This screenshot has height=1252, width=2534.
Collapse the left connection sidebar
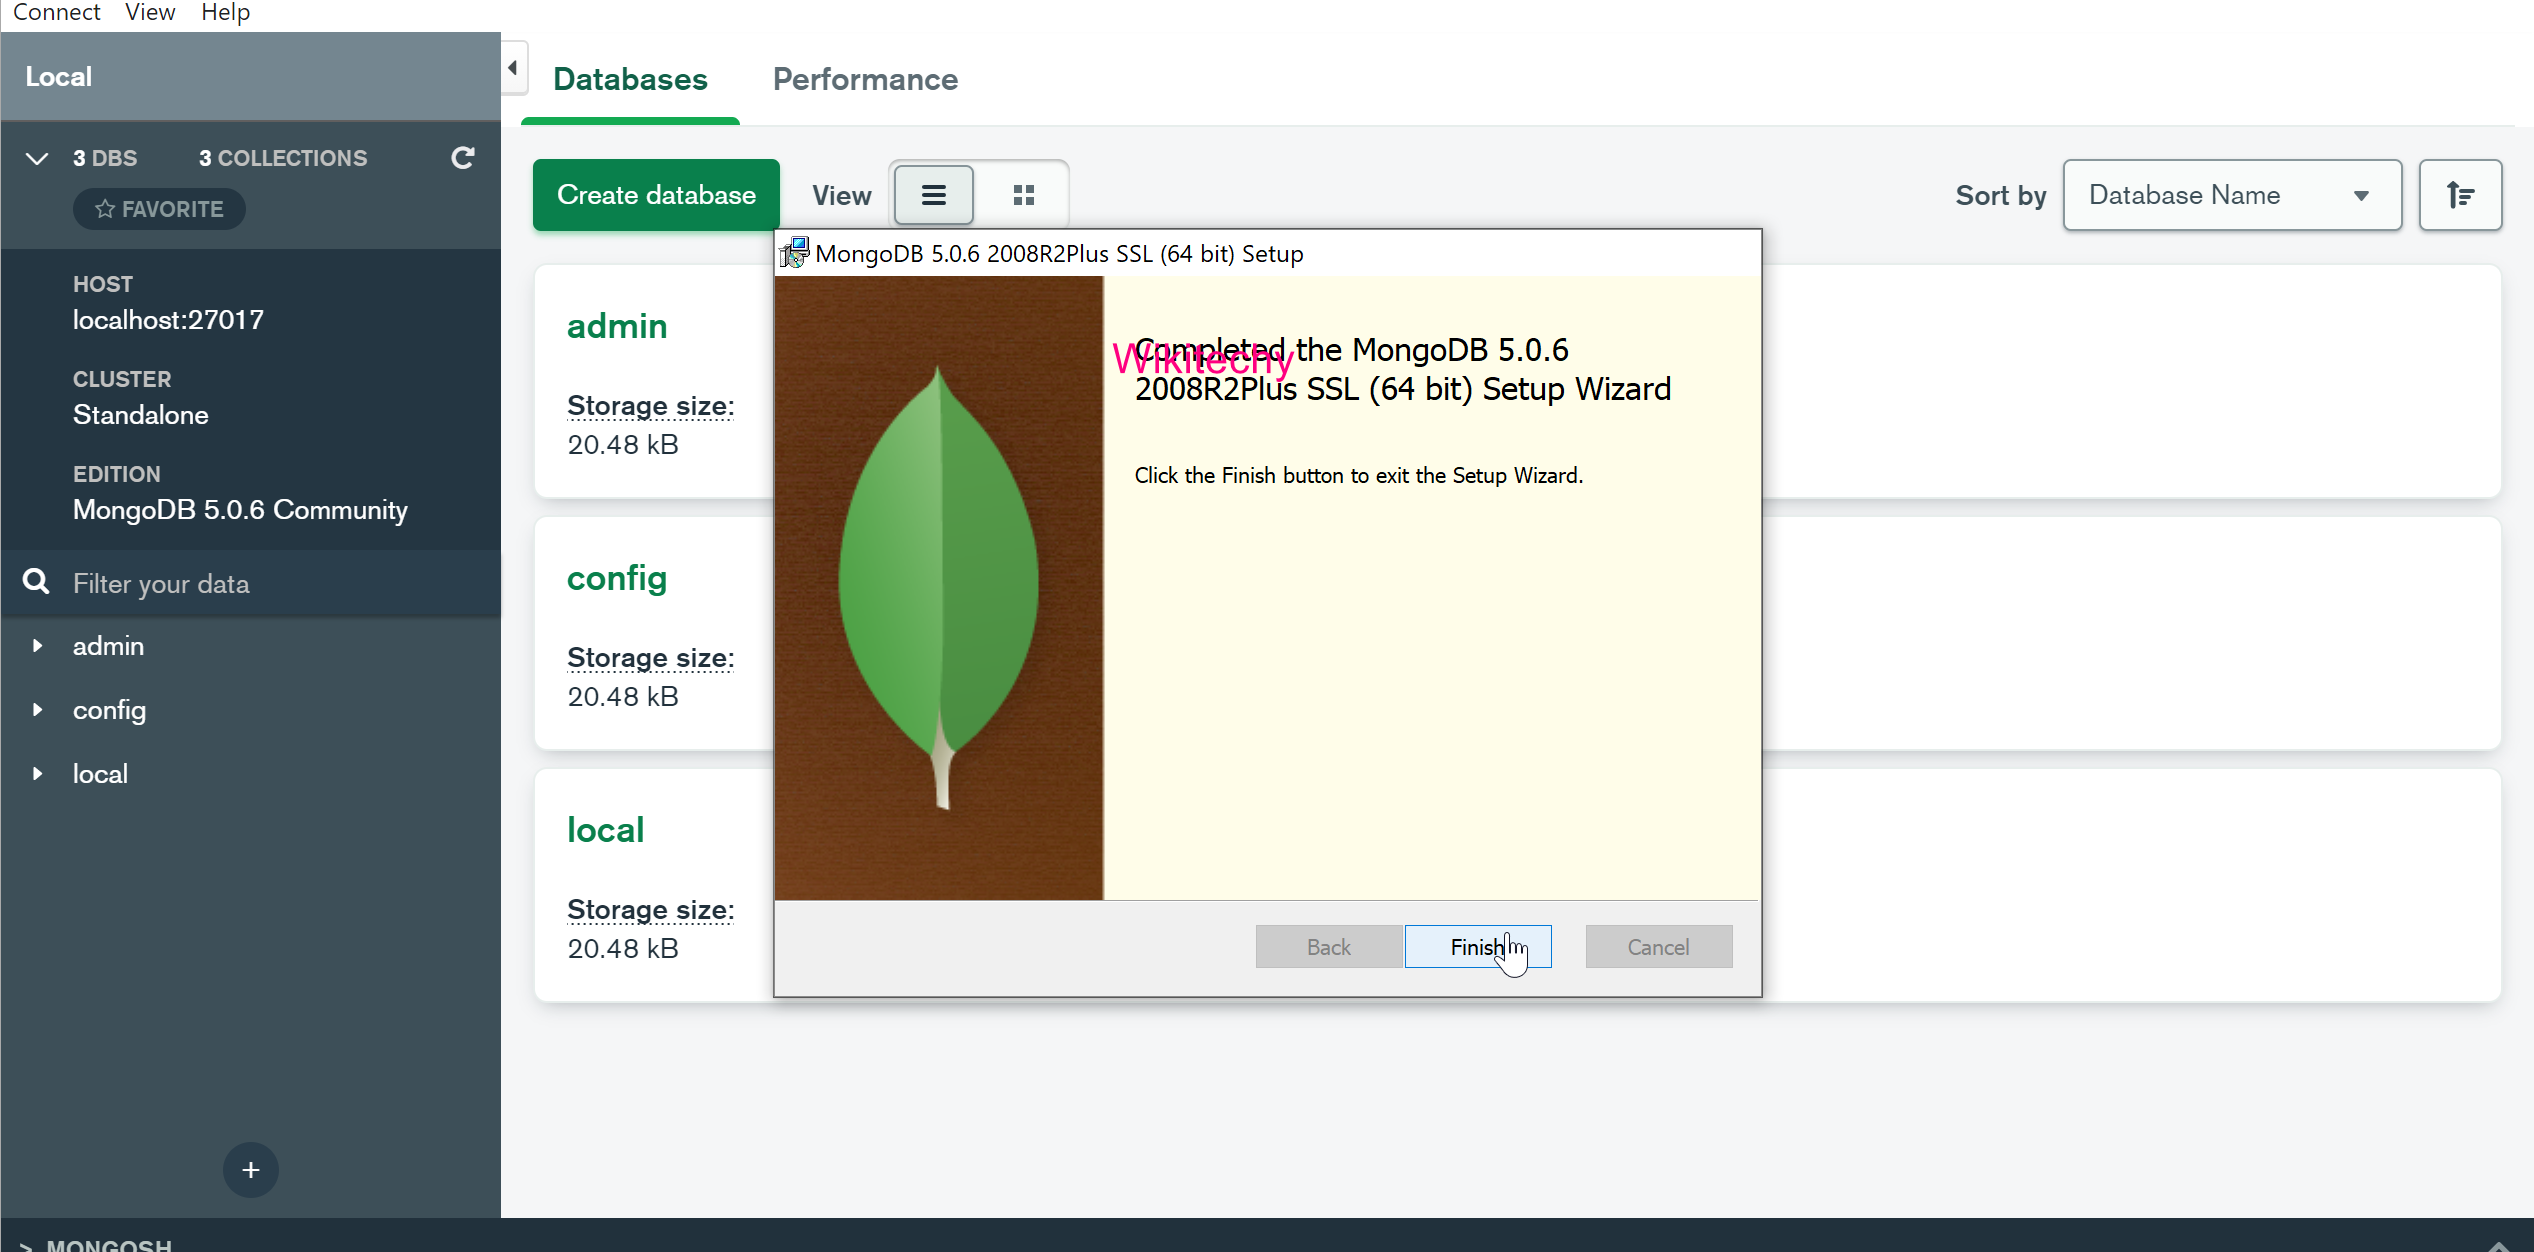point(512,68)
